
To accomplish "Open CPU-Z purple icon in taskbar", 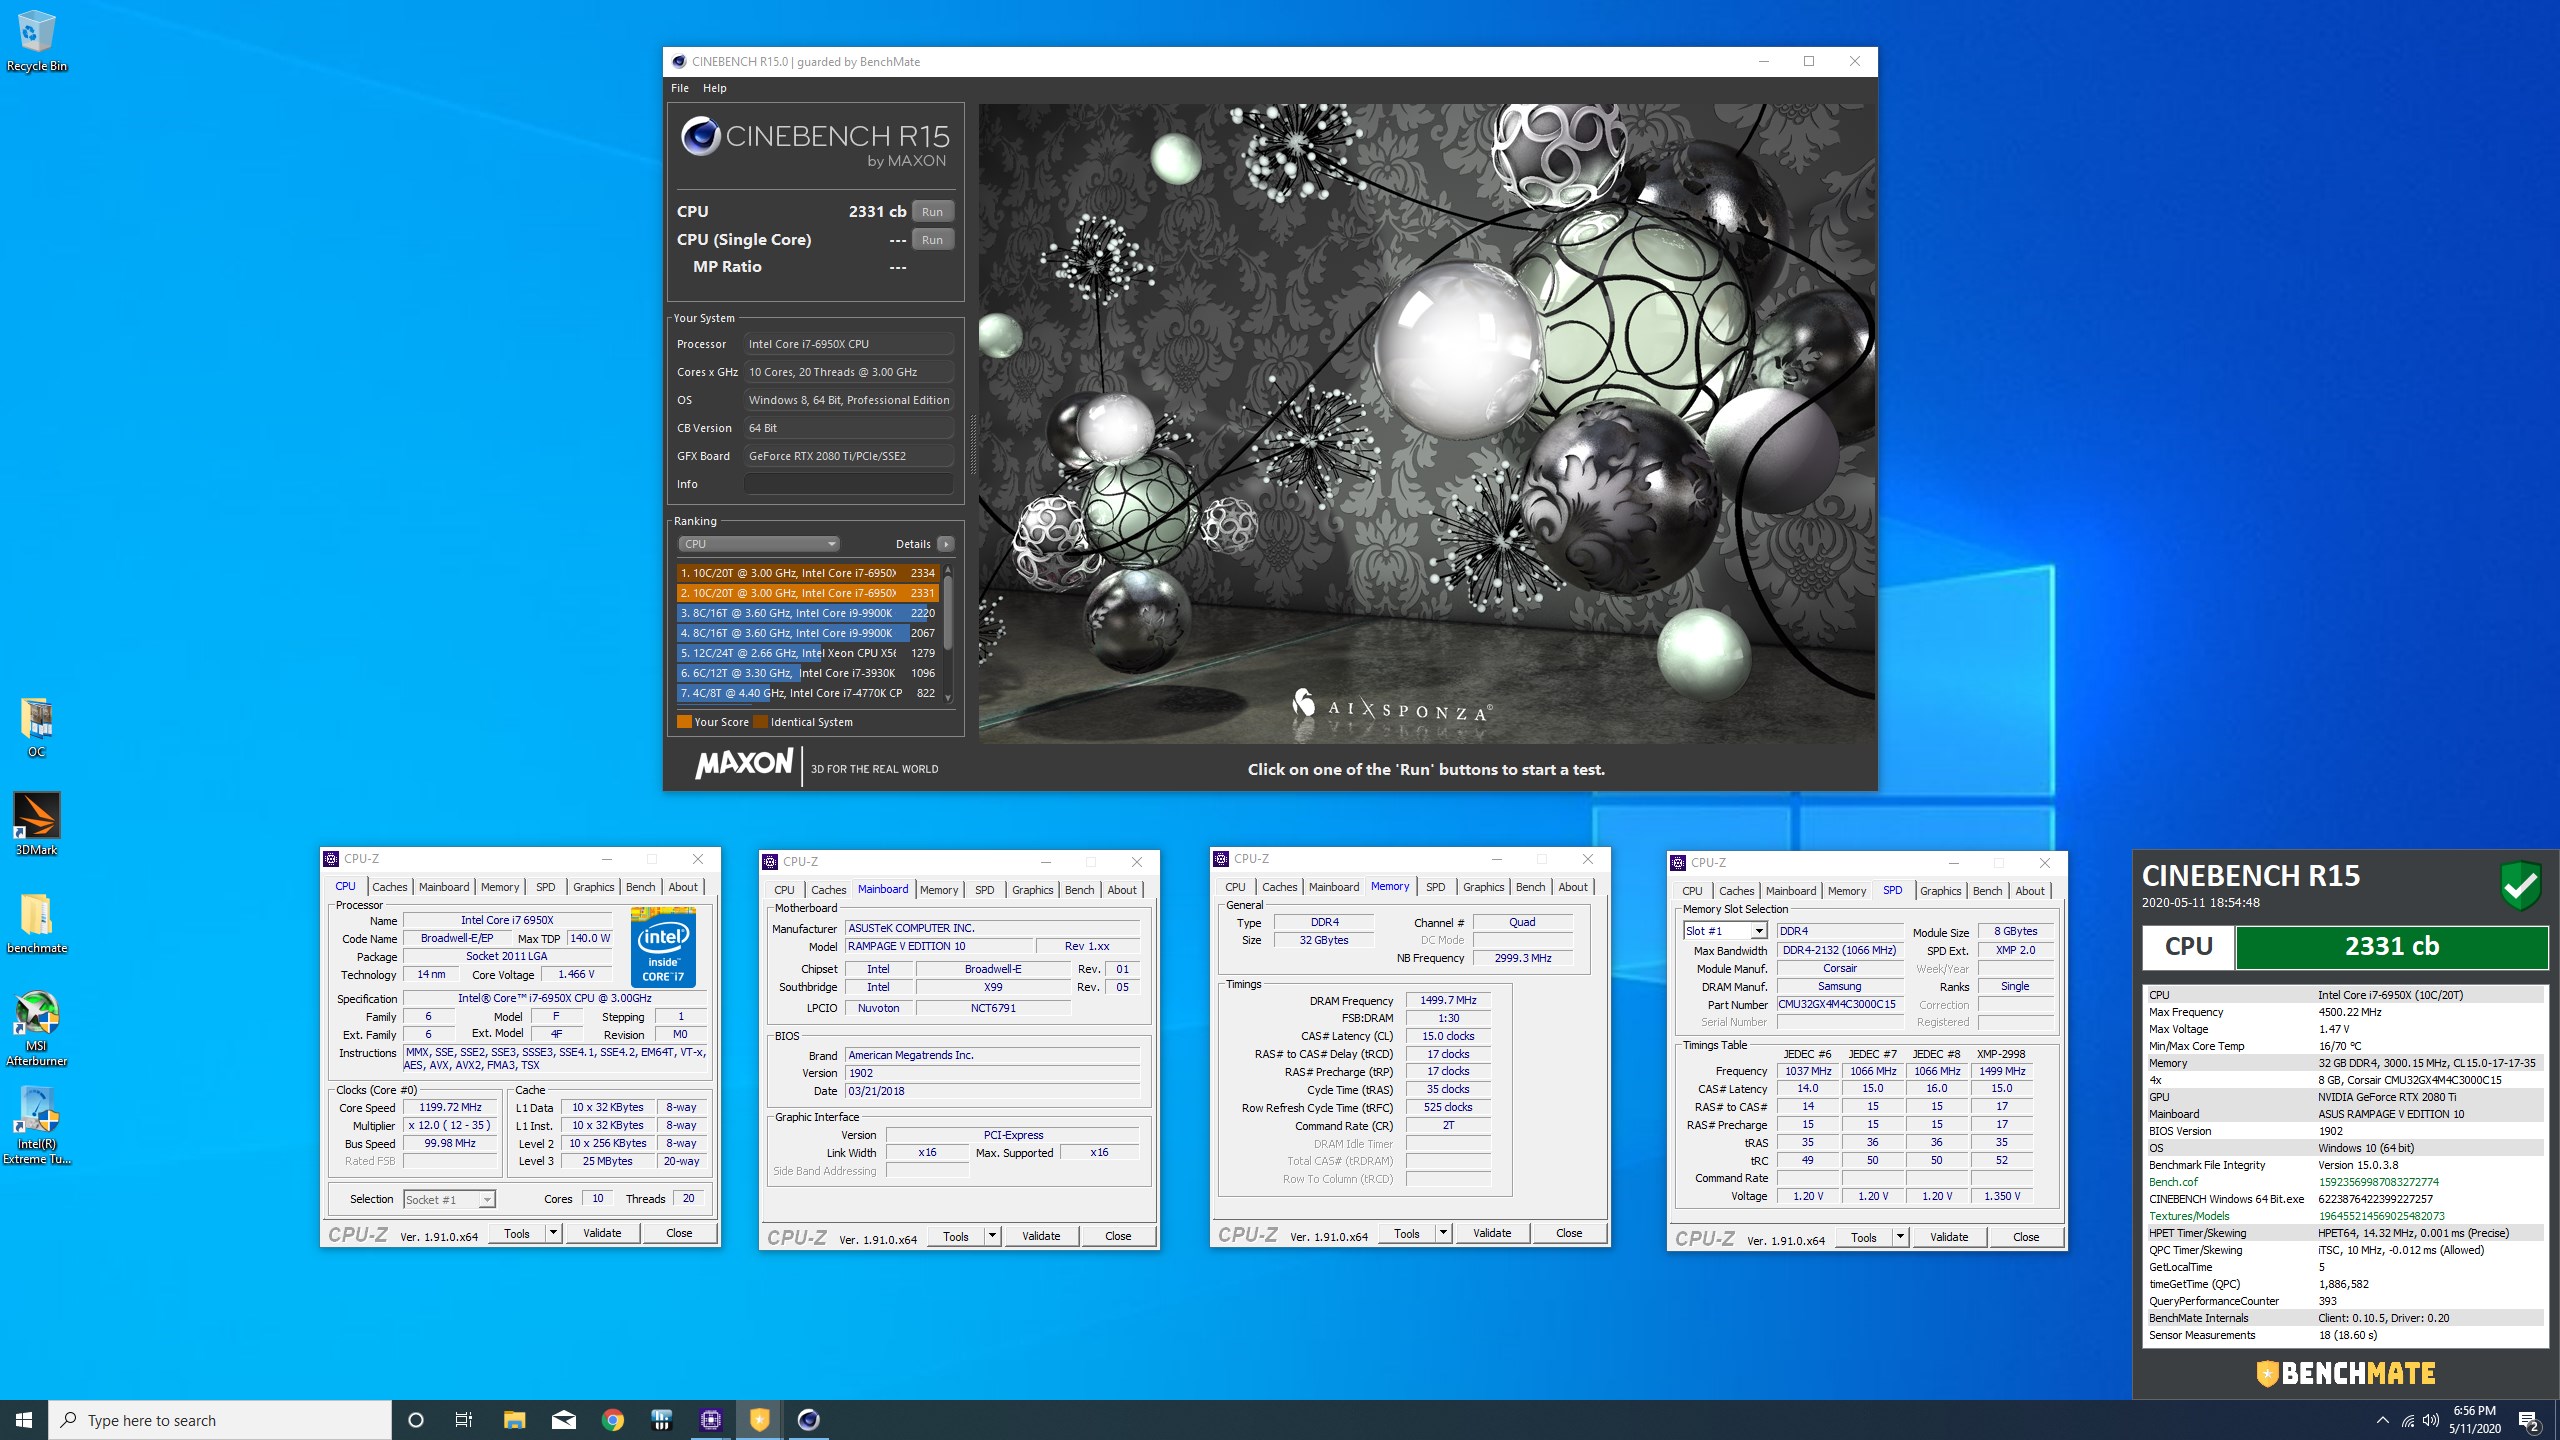I will click(711, 1420).
